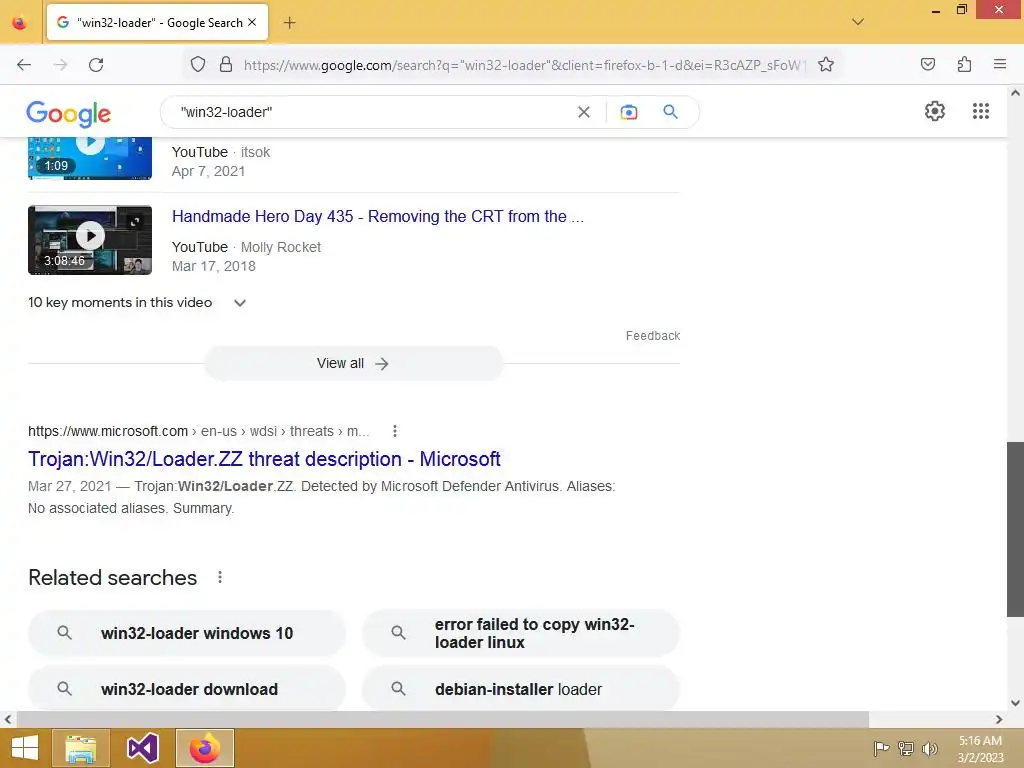Screen dimensions: 1024x768
Task: Reload the current page
Action: [96, 65]
